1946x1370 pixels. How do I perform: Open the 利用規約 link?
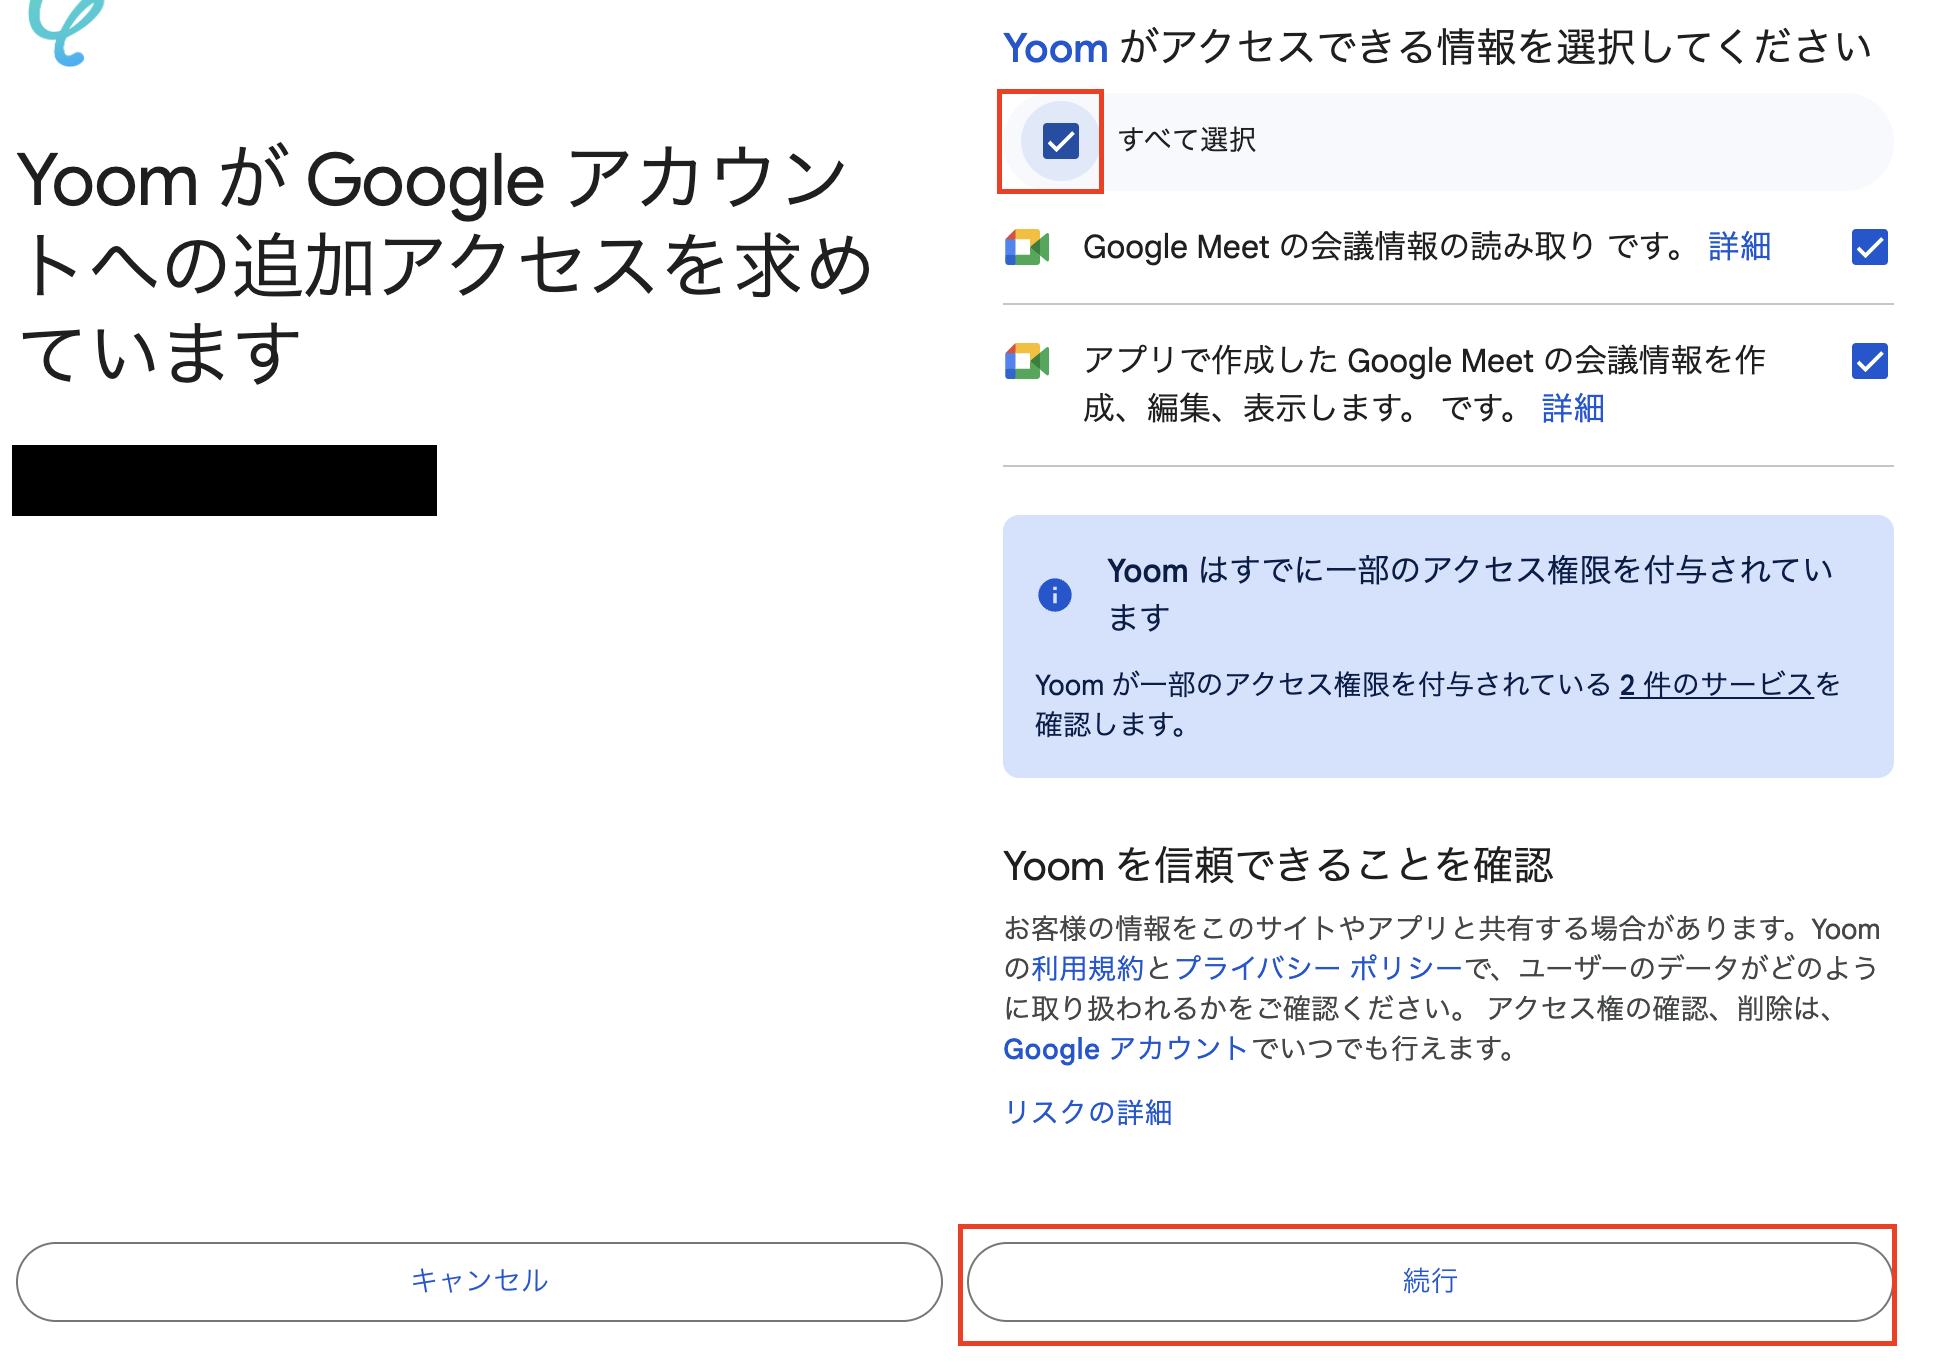click(x=1087, y=968)
